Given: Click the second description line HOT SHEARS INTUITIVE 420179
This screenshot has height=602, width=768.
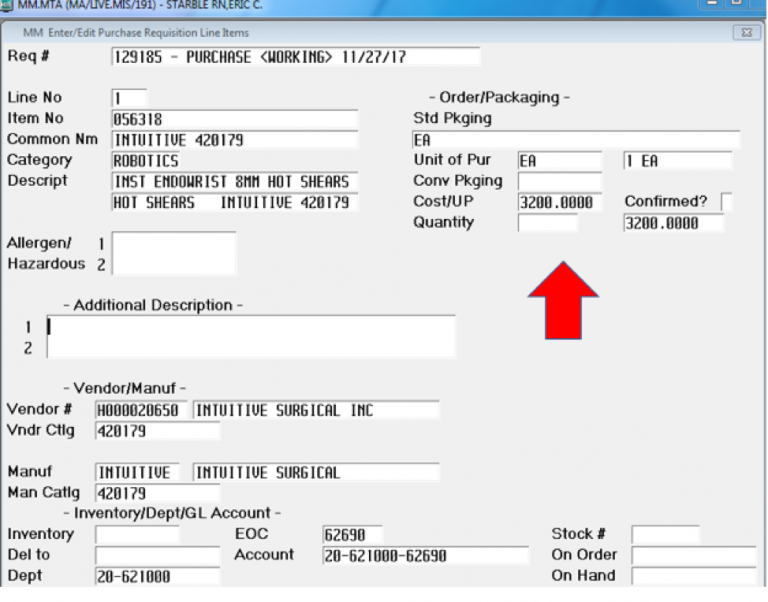Looking at the screenshot, I should coord(235,202).
